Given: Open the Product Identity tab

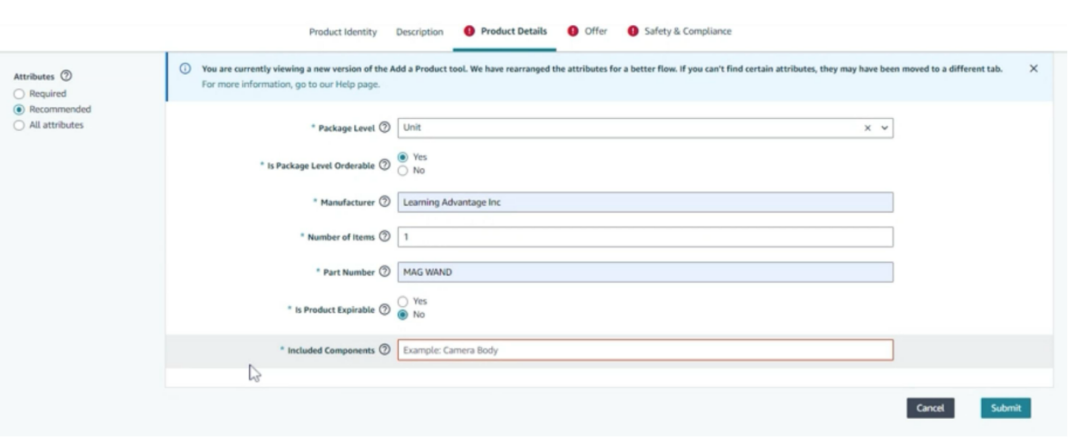Looking at the screenshot, I should click(342, 32).
